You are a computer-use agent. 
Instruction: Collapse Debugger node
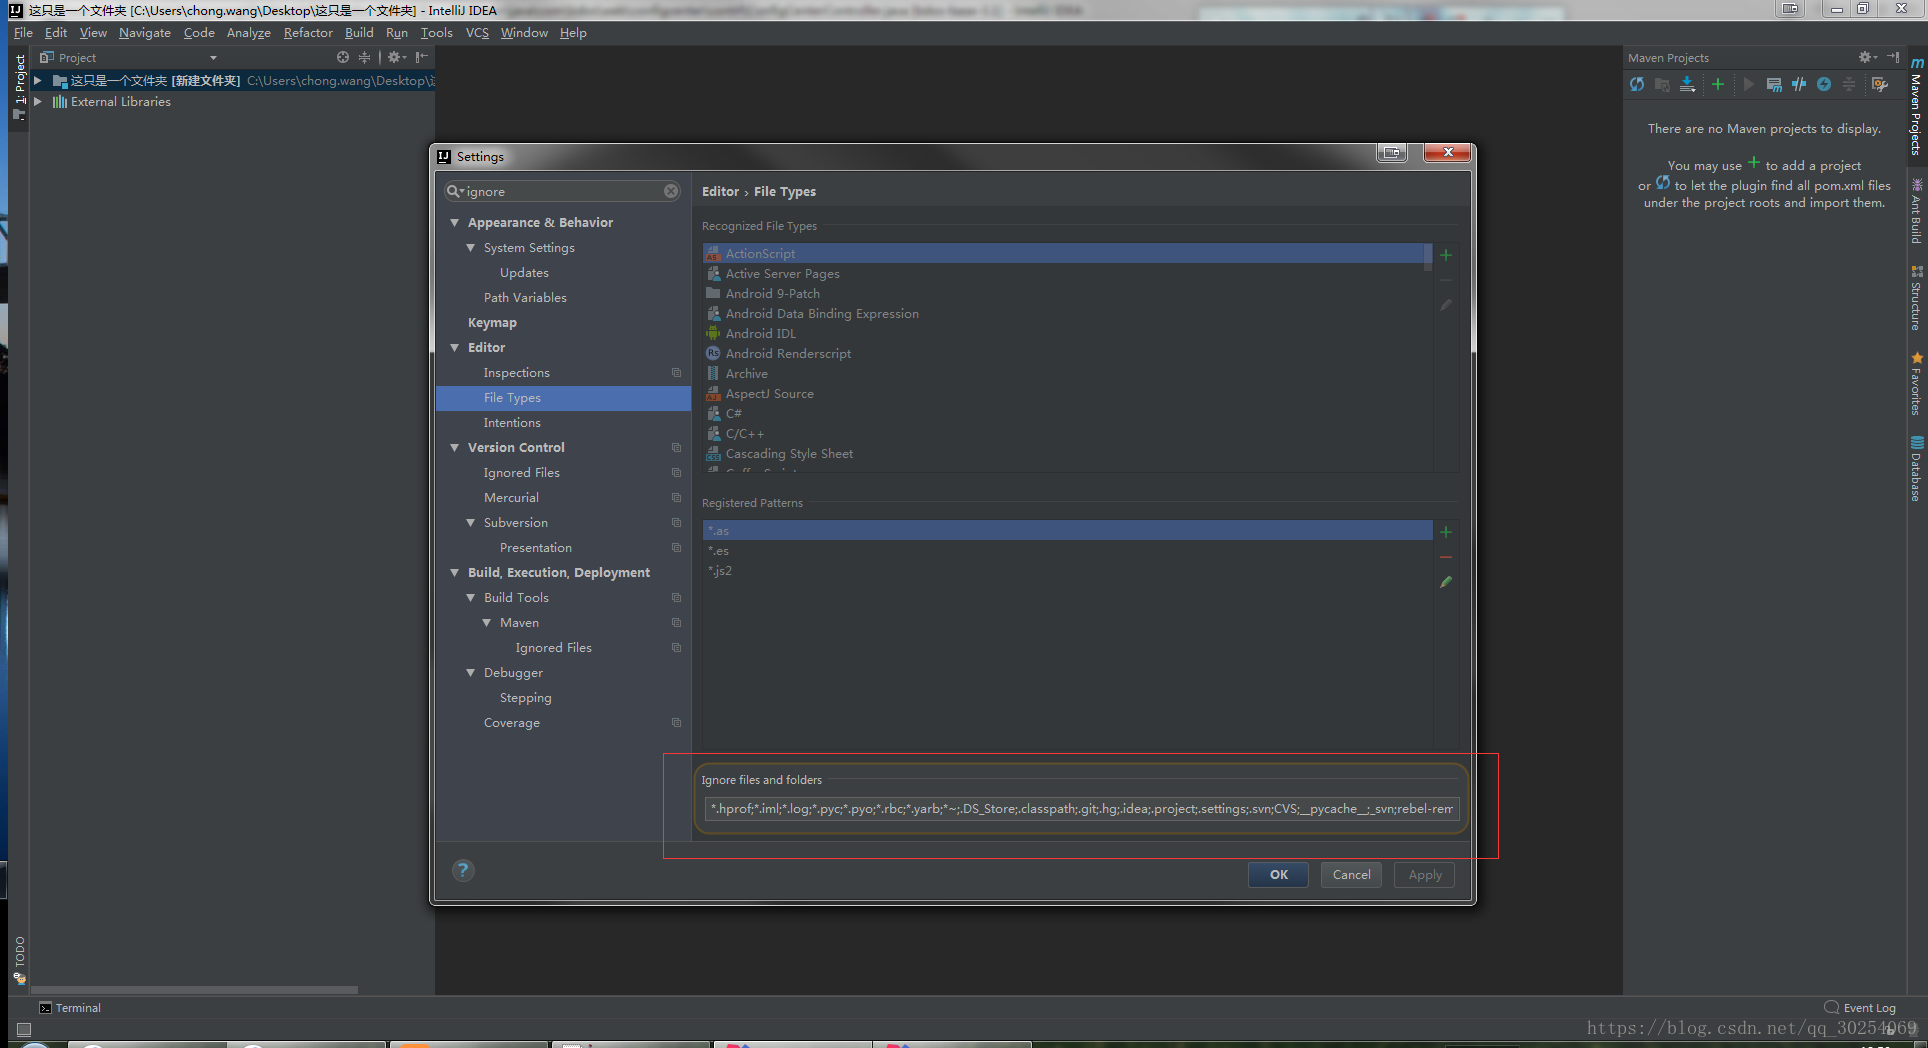471,672
